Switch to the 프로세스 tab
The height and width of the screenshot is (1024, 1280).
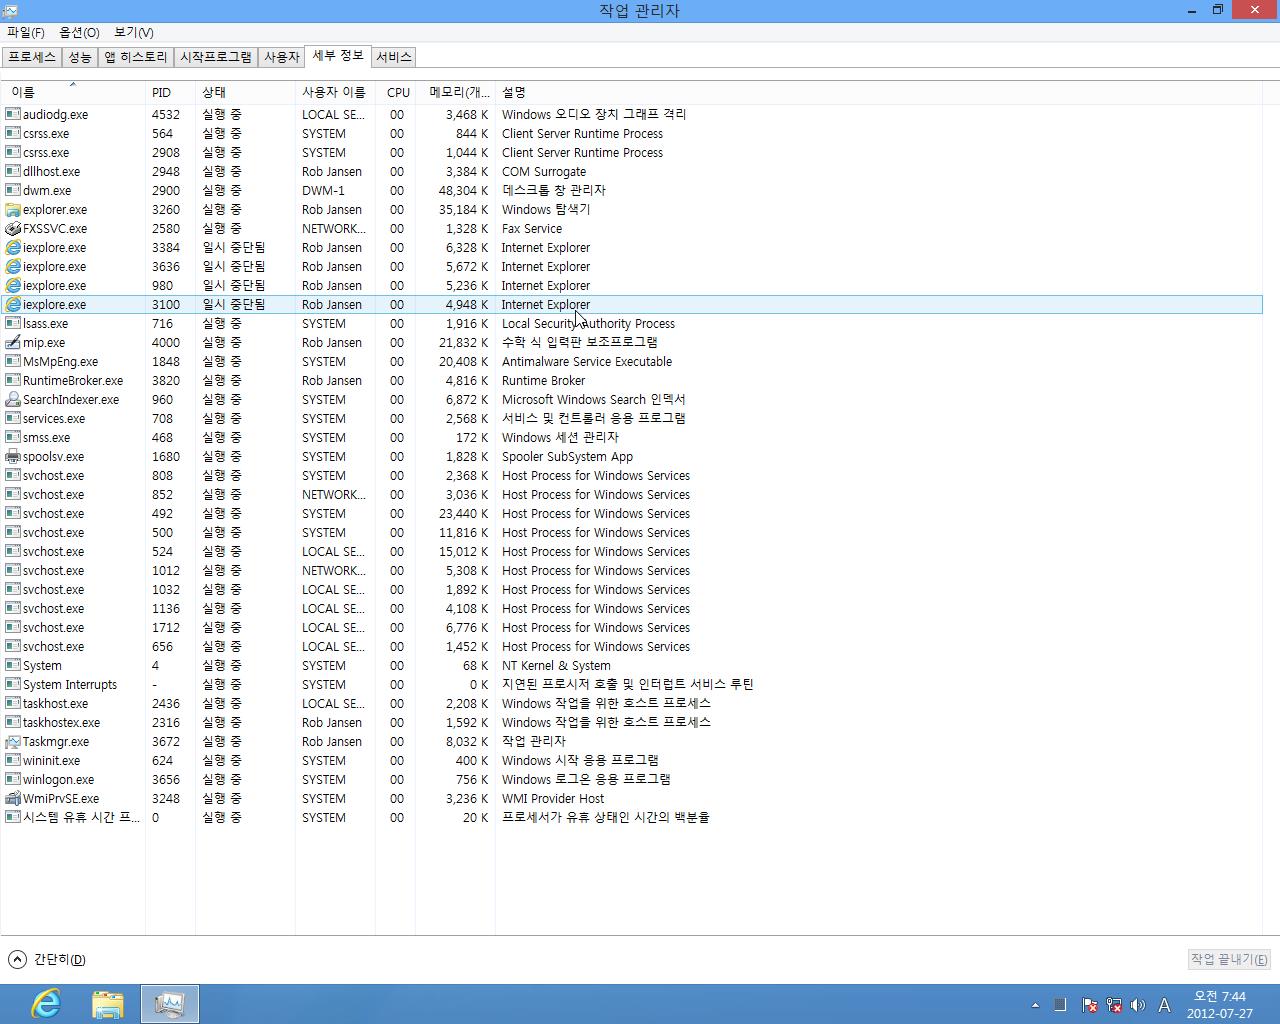32,57
